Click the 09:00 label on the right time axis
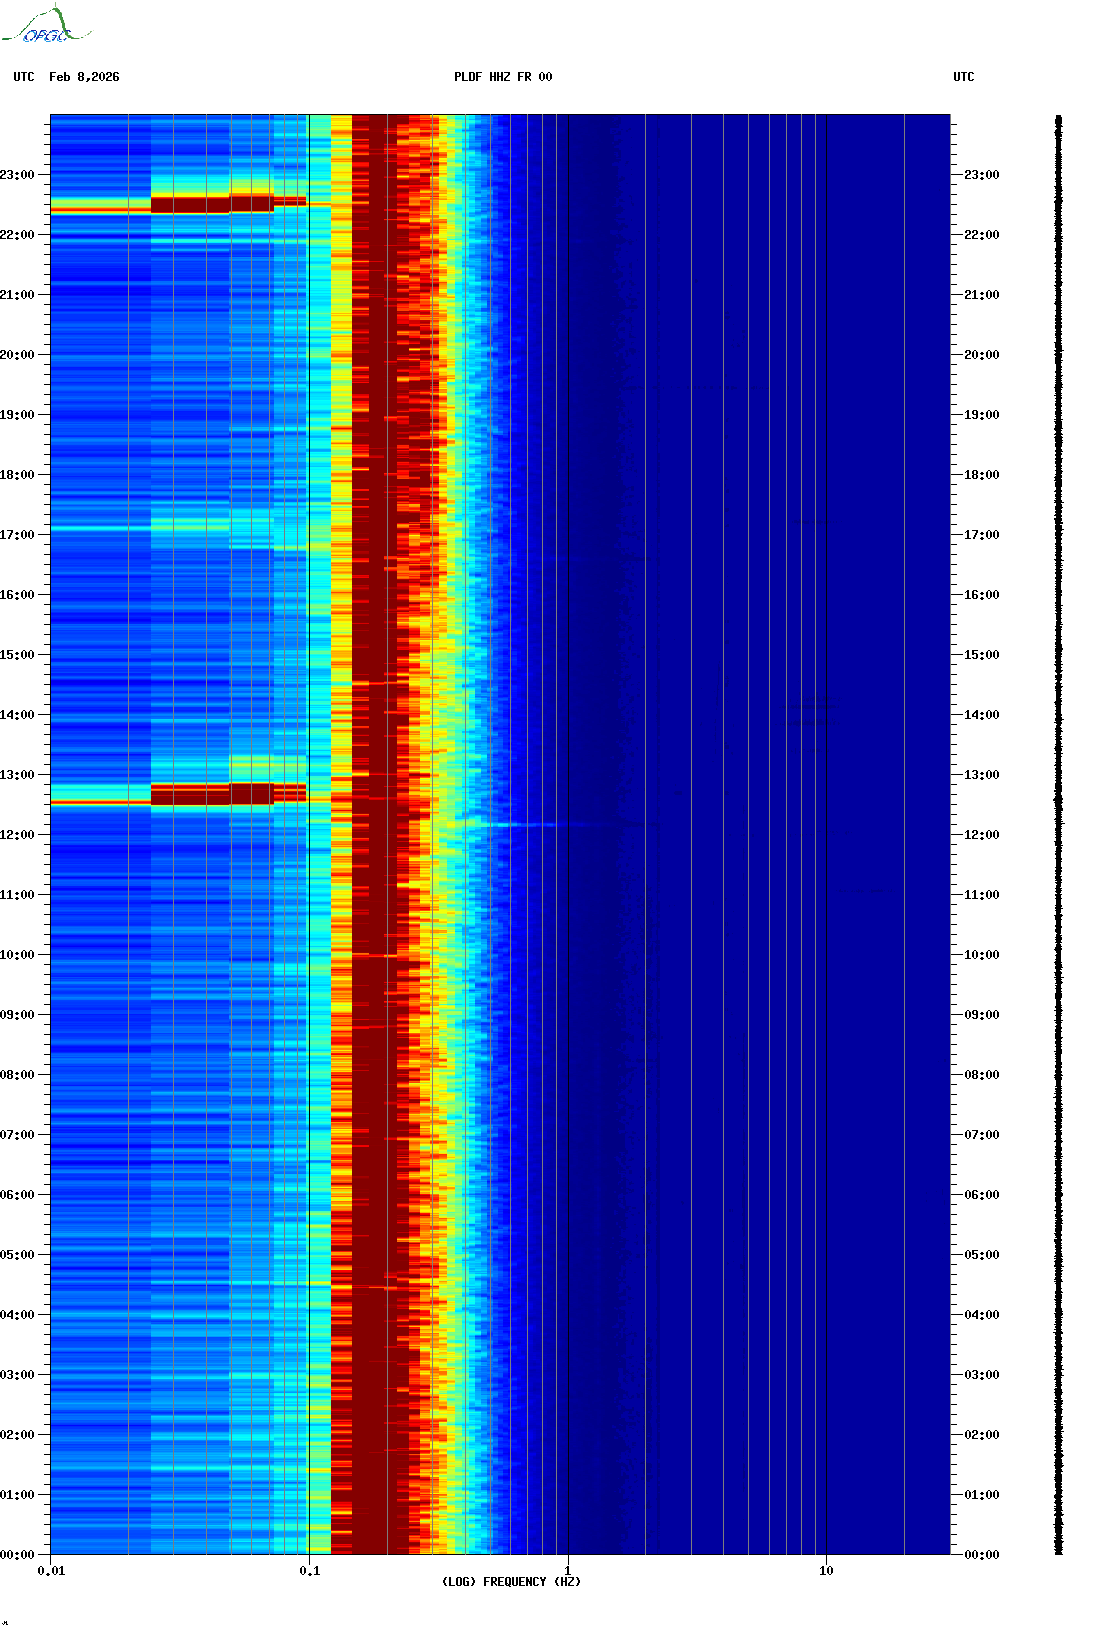 982,1015
